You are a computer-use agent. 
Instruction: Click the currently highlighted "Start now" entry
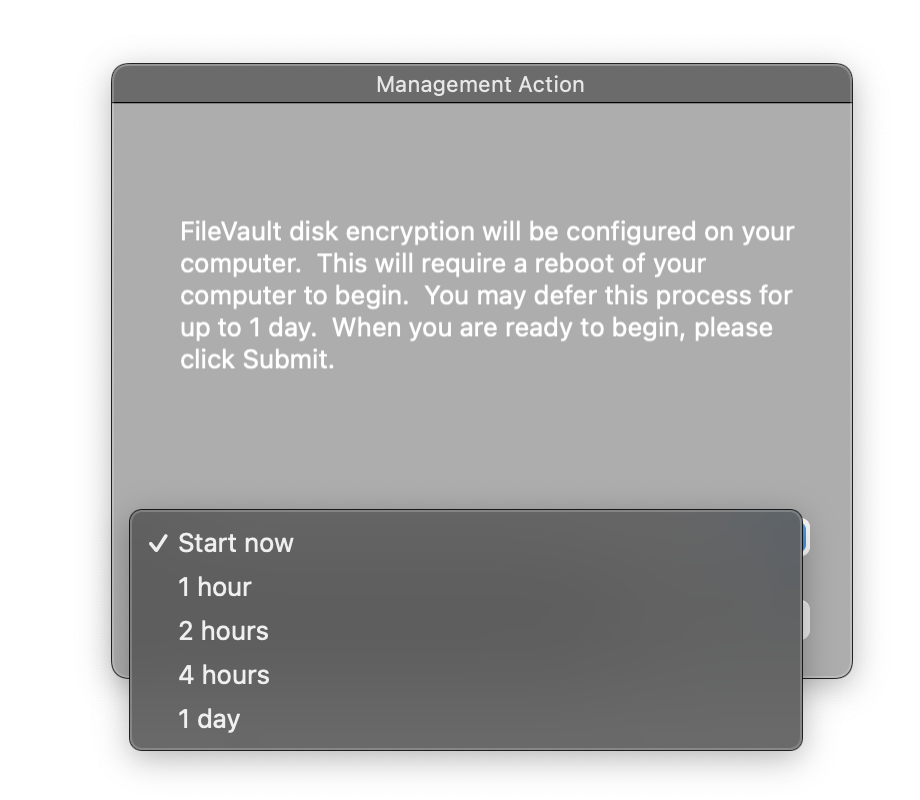pos(235,543)
